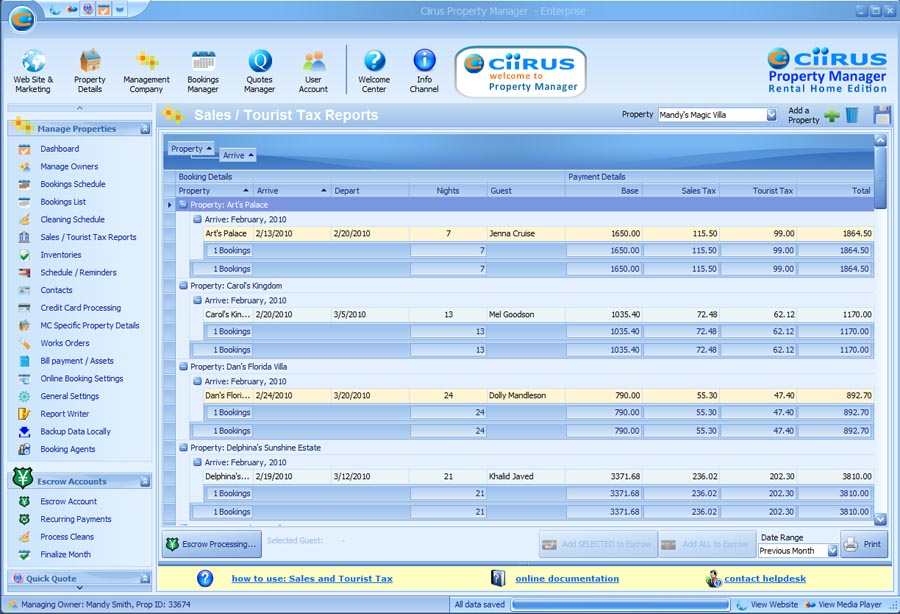Screen dimensions: 900x614
Task: Click the floppy disk save icon
Action: (x=882, y=115)
